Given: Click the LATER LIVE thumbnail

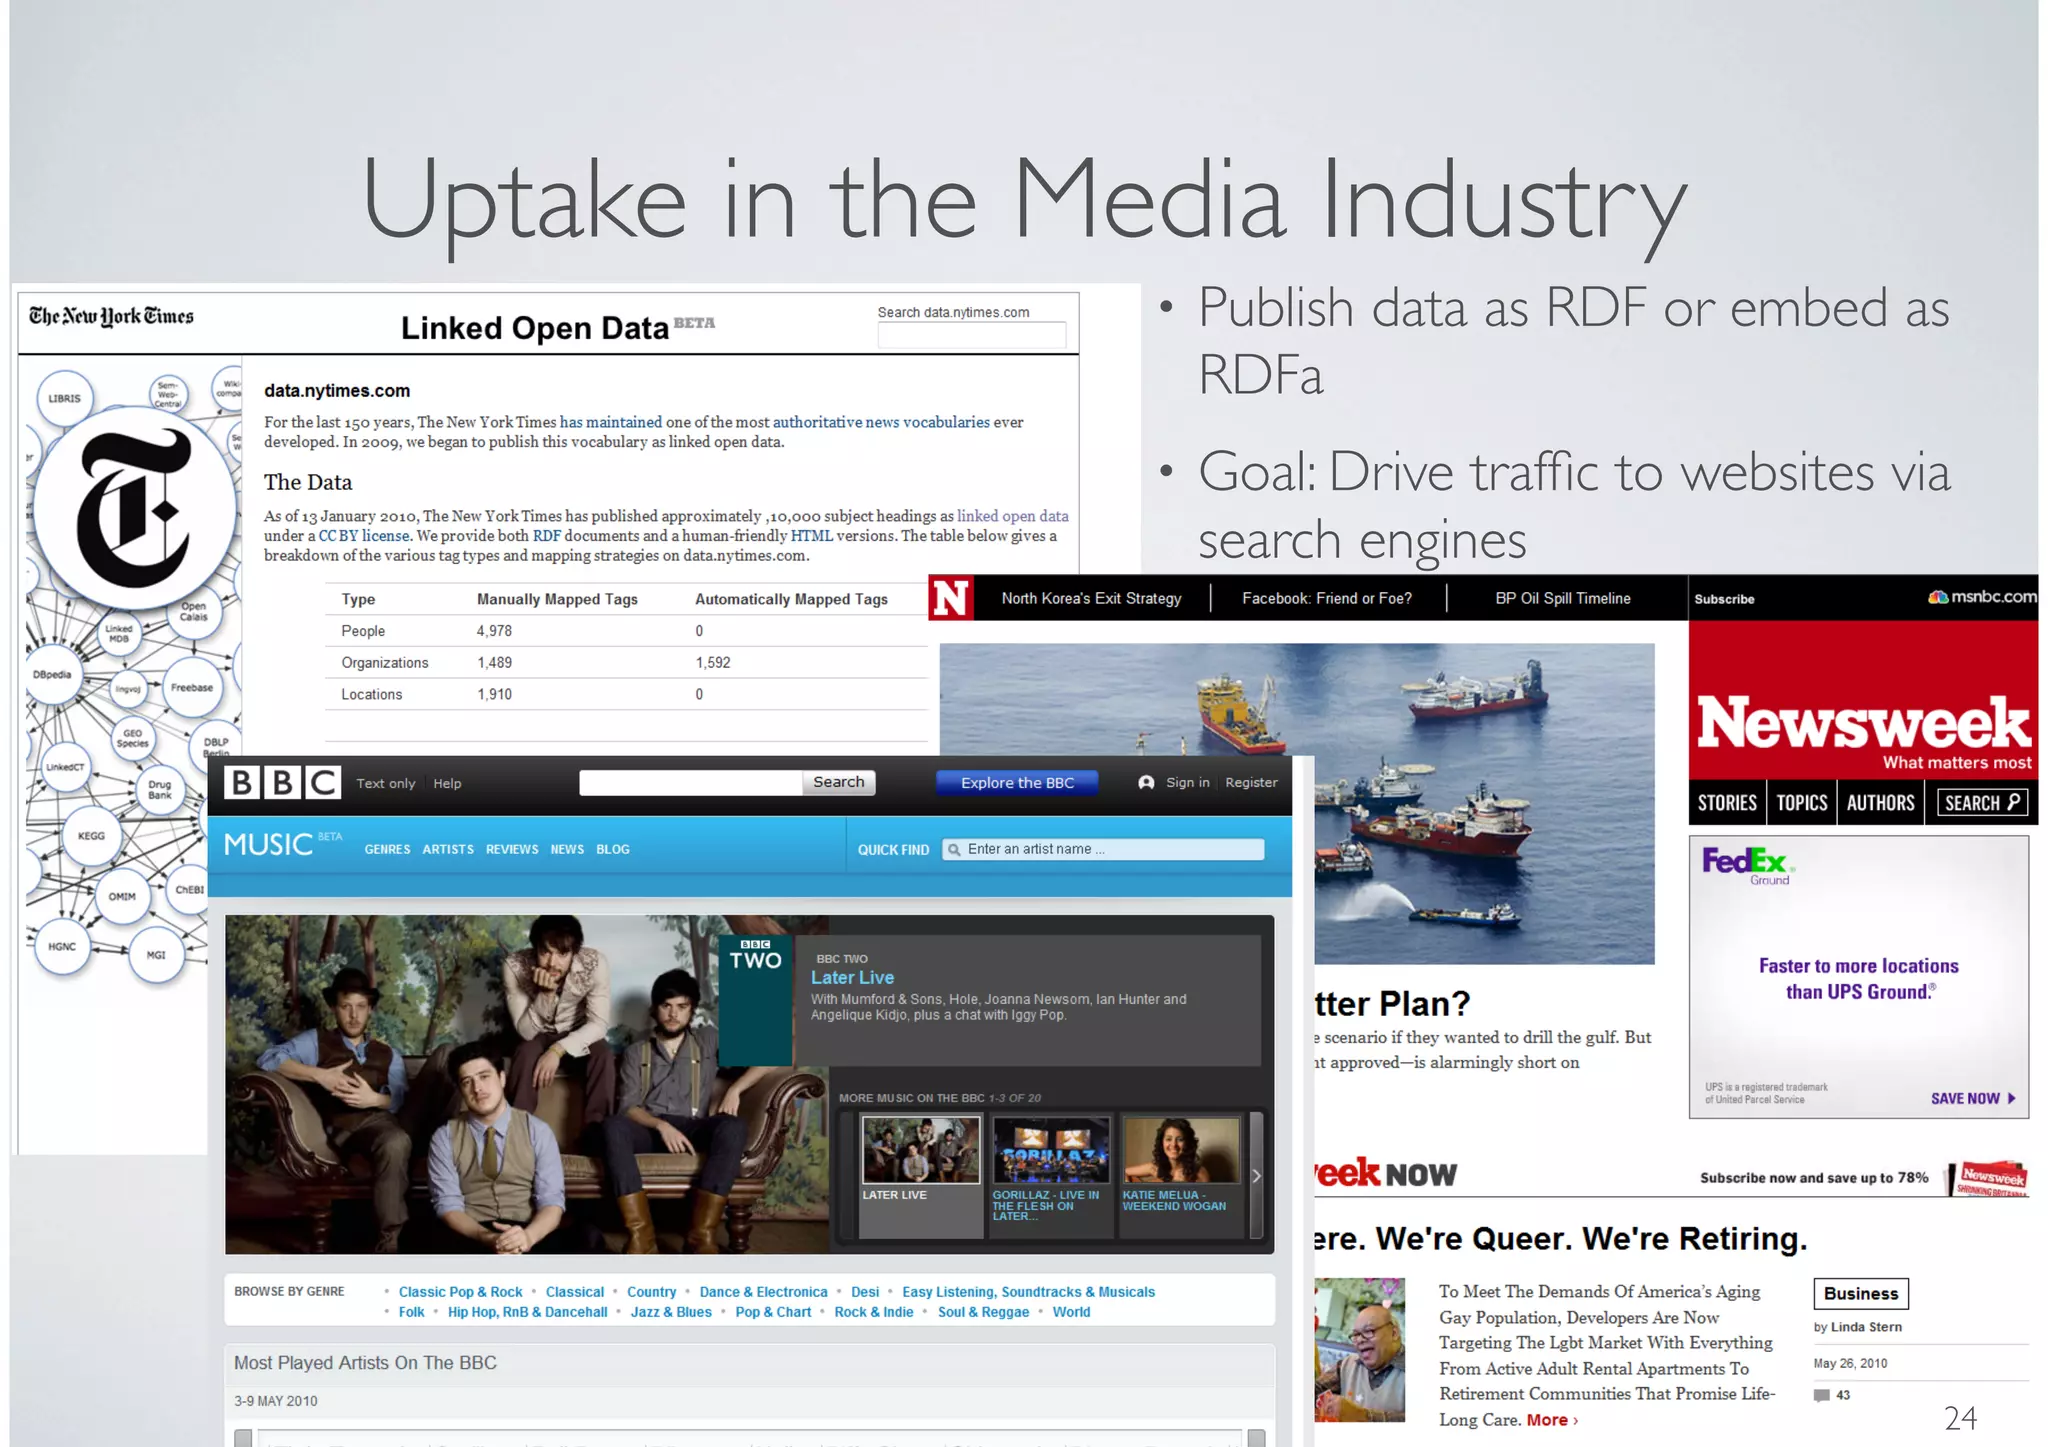Looking at the screenshot, I should 921,1149.
